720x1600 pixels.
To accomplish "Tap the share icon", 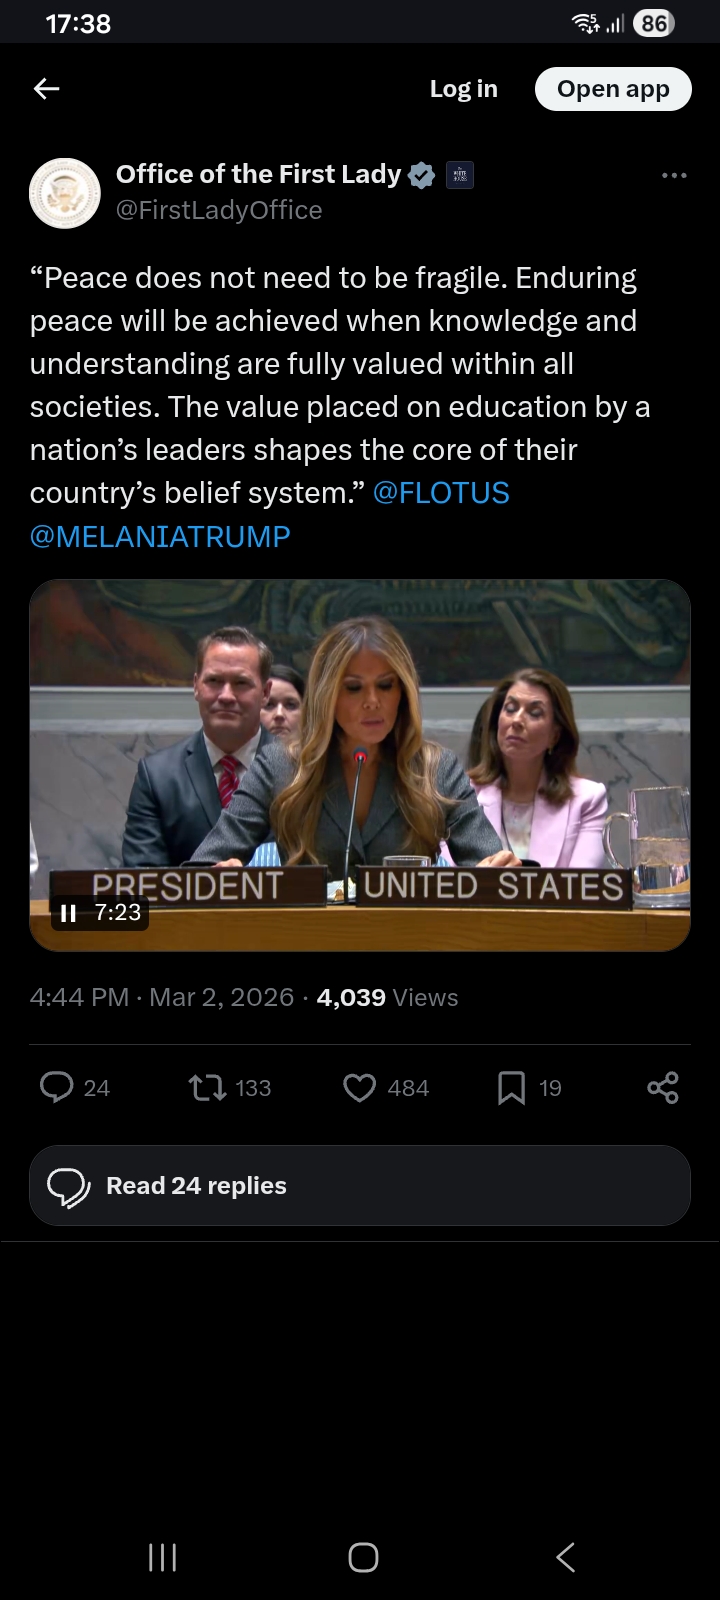I will pos(662,1087).
